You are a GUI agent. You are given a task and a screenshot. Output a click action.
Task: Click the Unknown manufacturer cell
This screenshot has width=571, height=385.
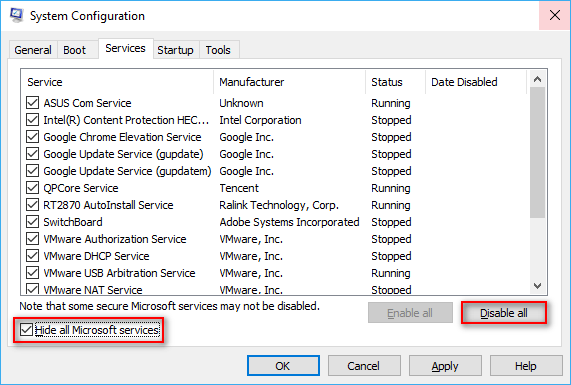(x=241, y=103)
